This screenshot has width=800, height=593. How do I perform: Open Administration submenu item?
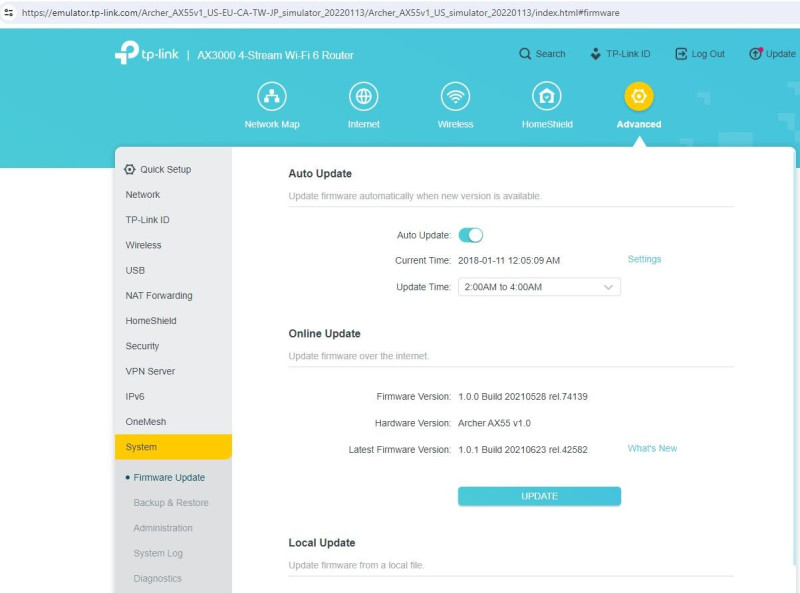pos(163,528)
